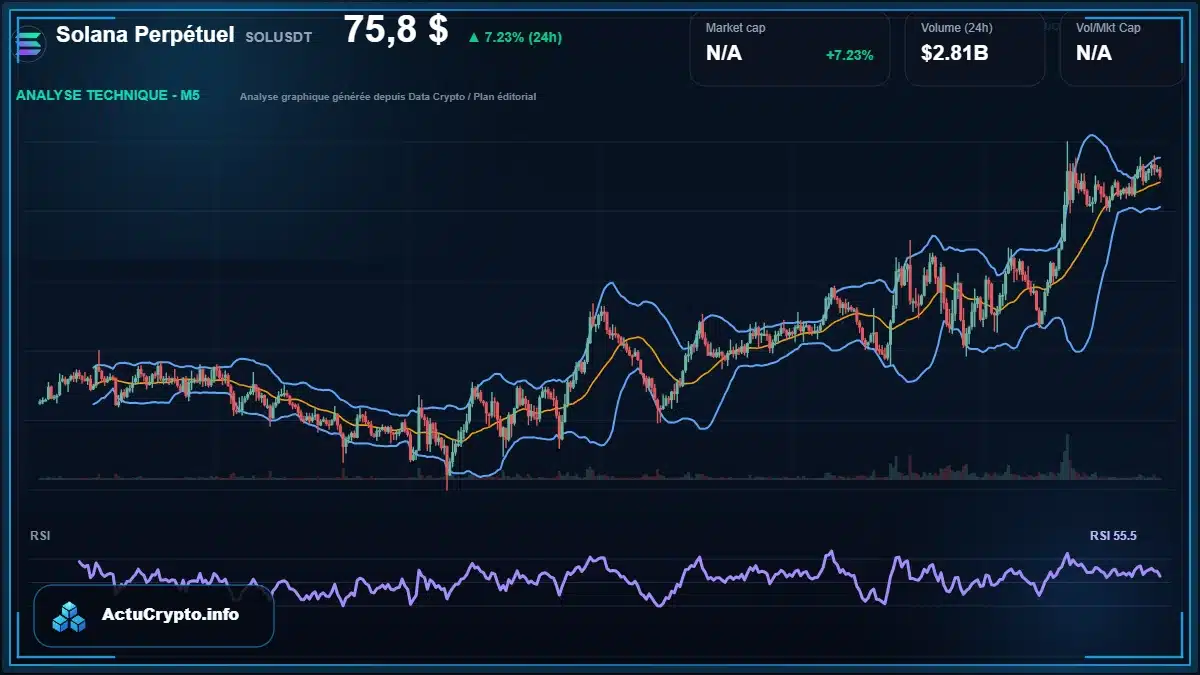Click the SOLUSDT ticker label
1200x675 pixels.
(x=278, y=37)
